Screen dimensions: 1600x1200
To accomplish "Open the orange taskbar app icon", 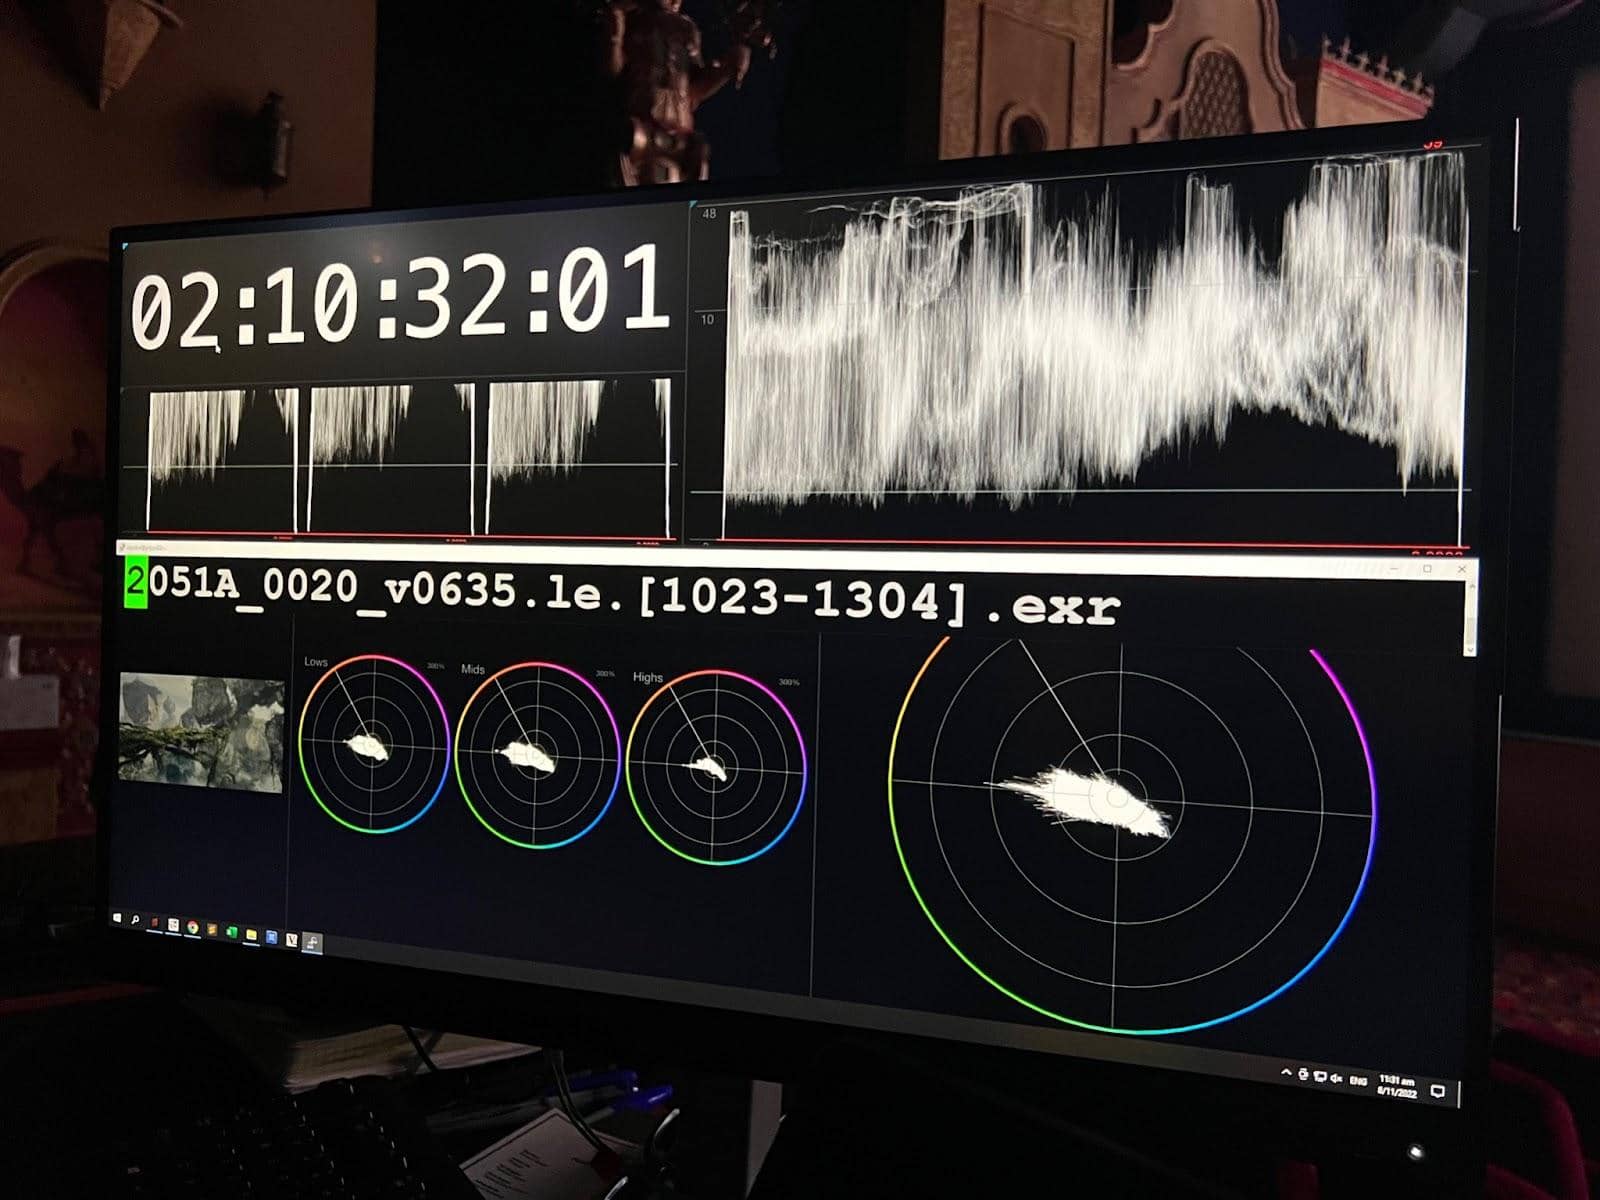I will (212, 929).
